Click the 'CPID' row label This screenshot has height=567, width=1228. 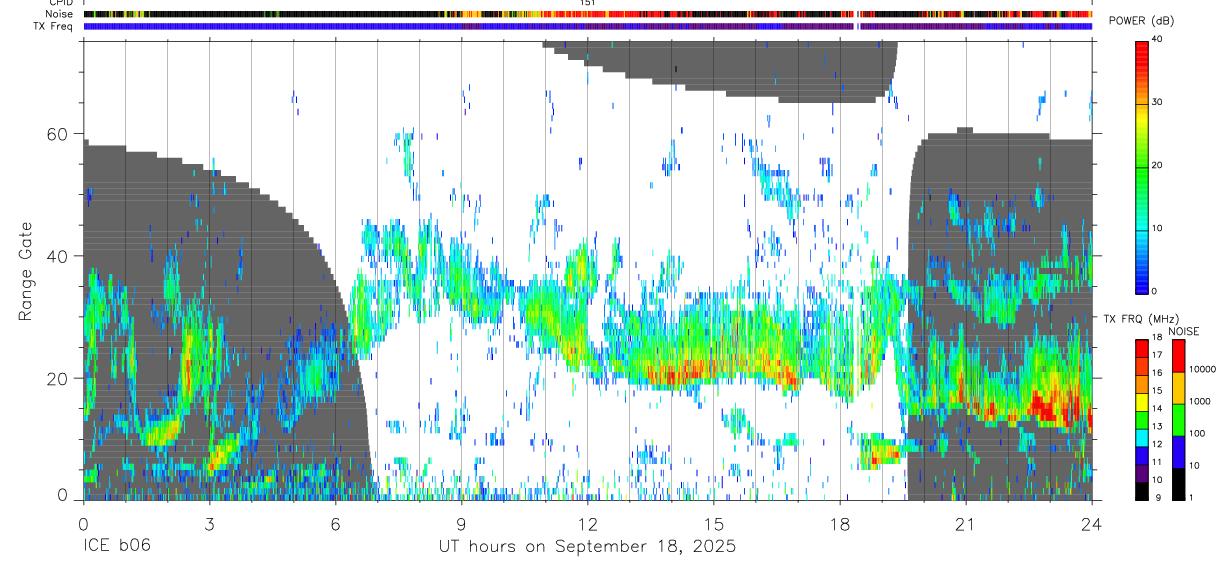59,3
